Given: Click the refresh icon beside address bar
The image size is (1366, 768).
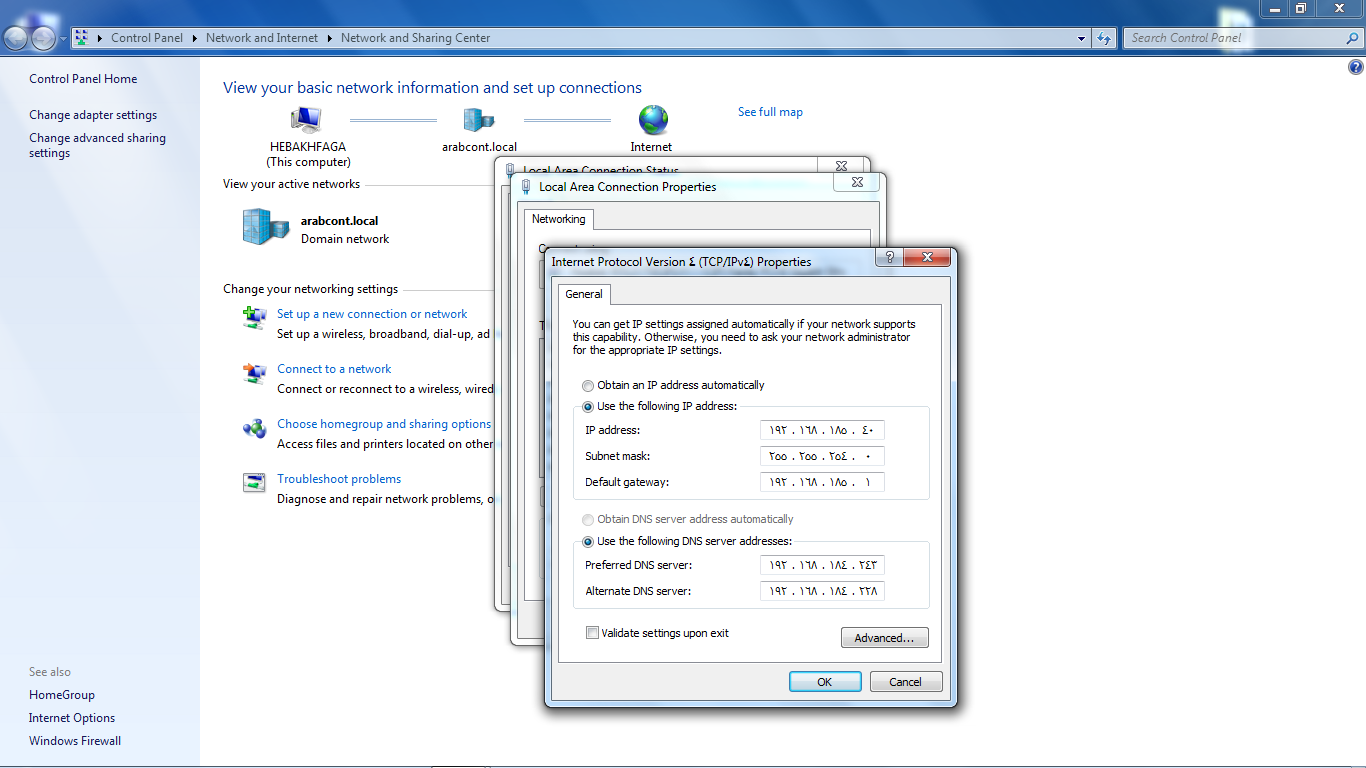Looking at the screenshot, I should 1104,38.
